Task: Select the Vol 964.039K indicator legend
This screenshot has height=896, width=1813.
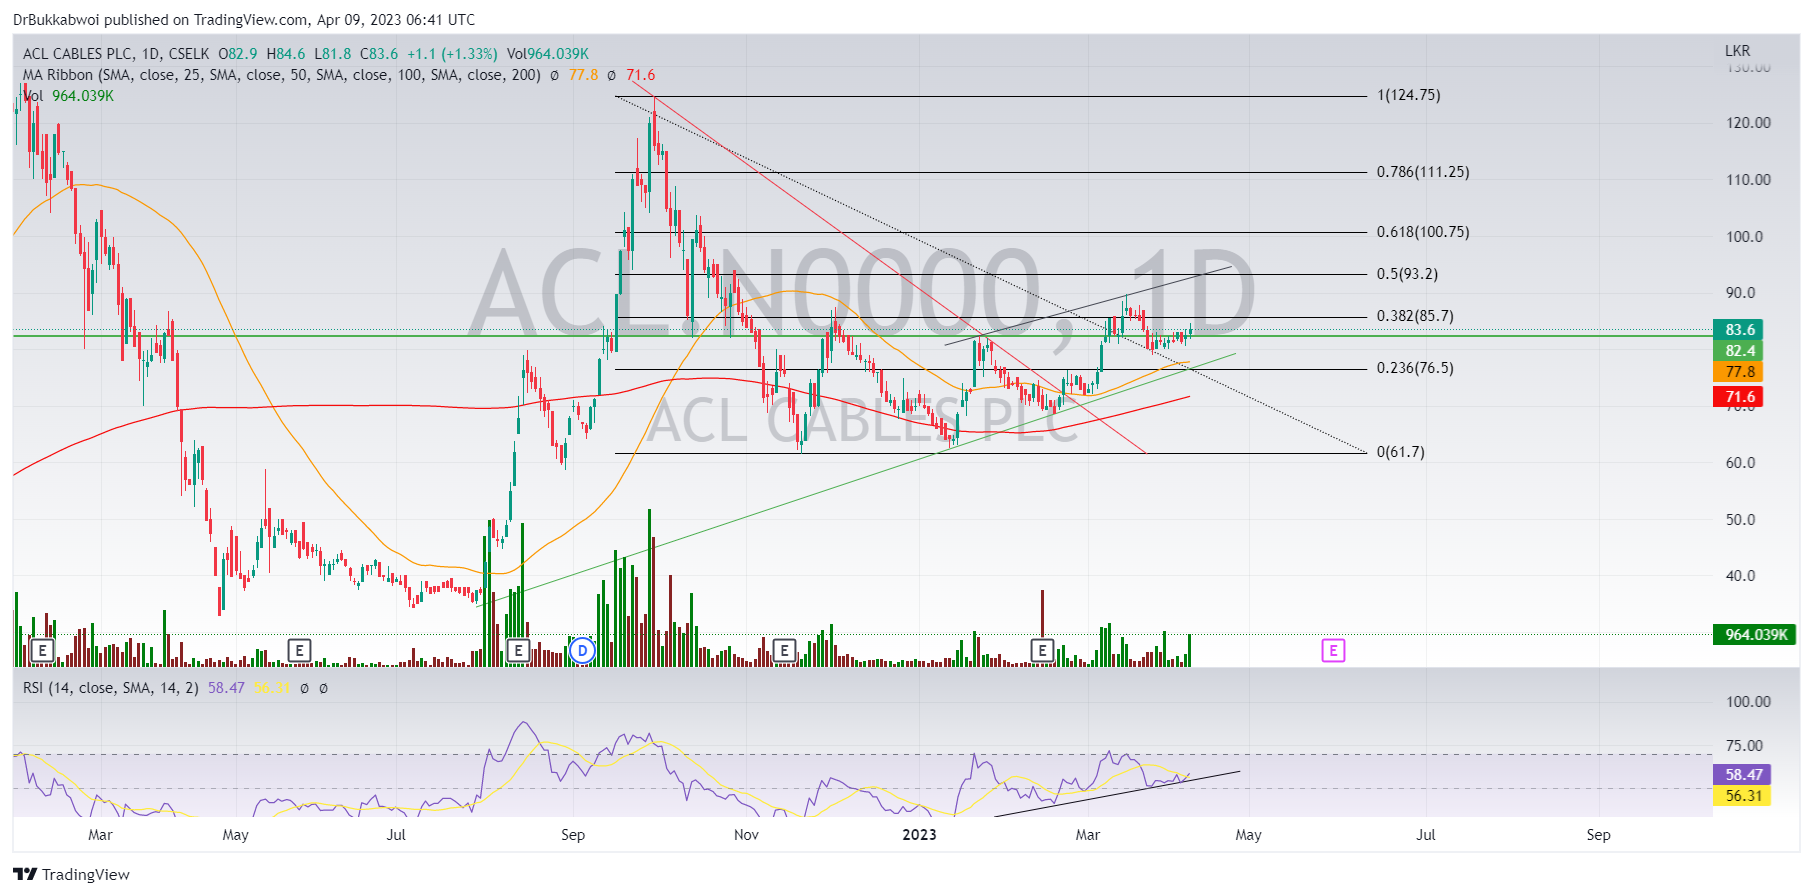Action: [68, 96]
